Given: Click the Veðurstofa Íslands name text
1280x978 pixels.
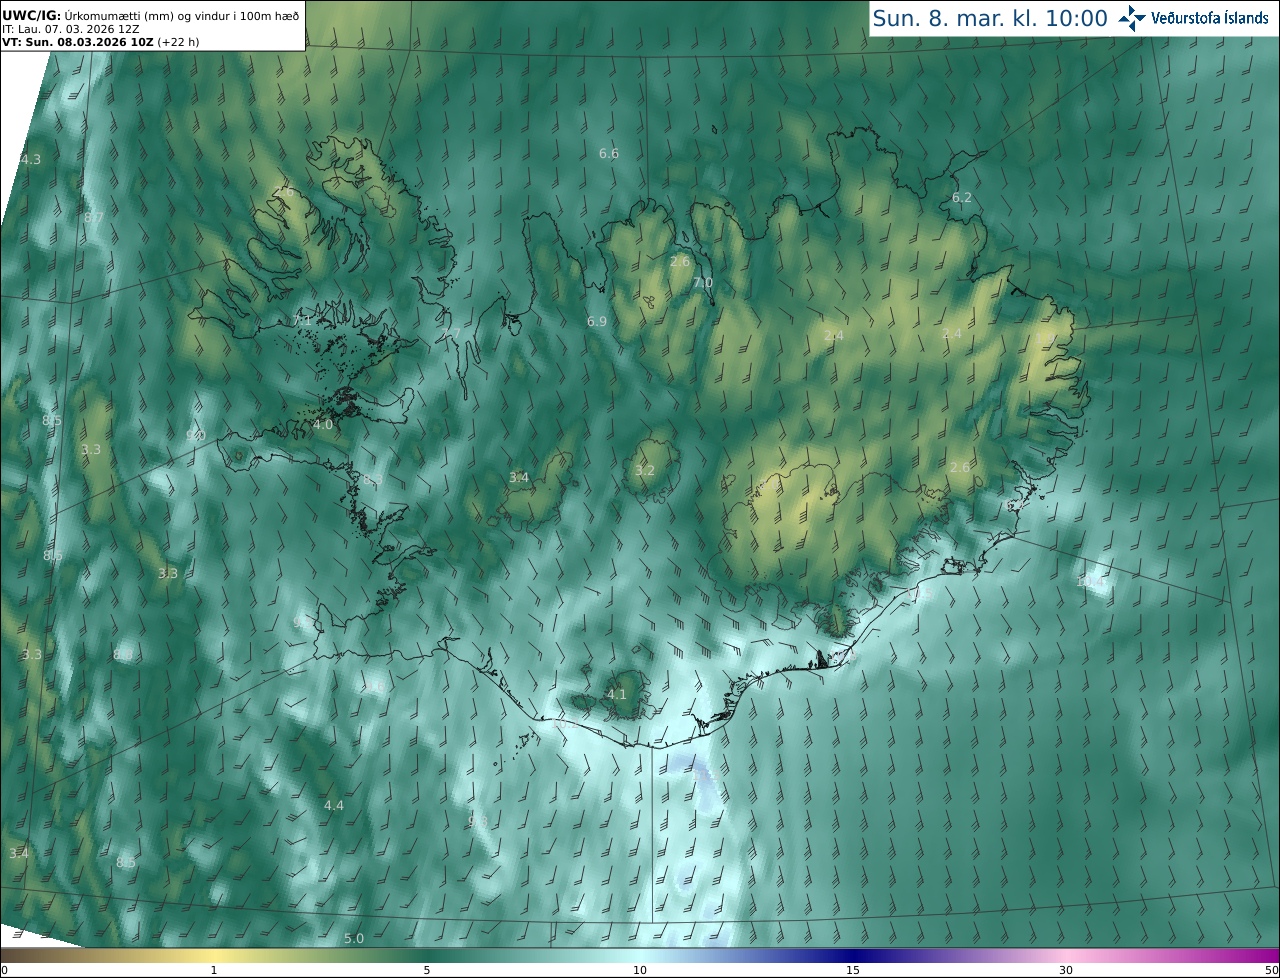Looking at the screenshot, I should pyautogui.click(x=1210, y=18).
